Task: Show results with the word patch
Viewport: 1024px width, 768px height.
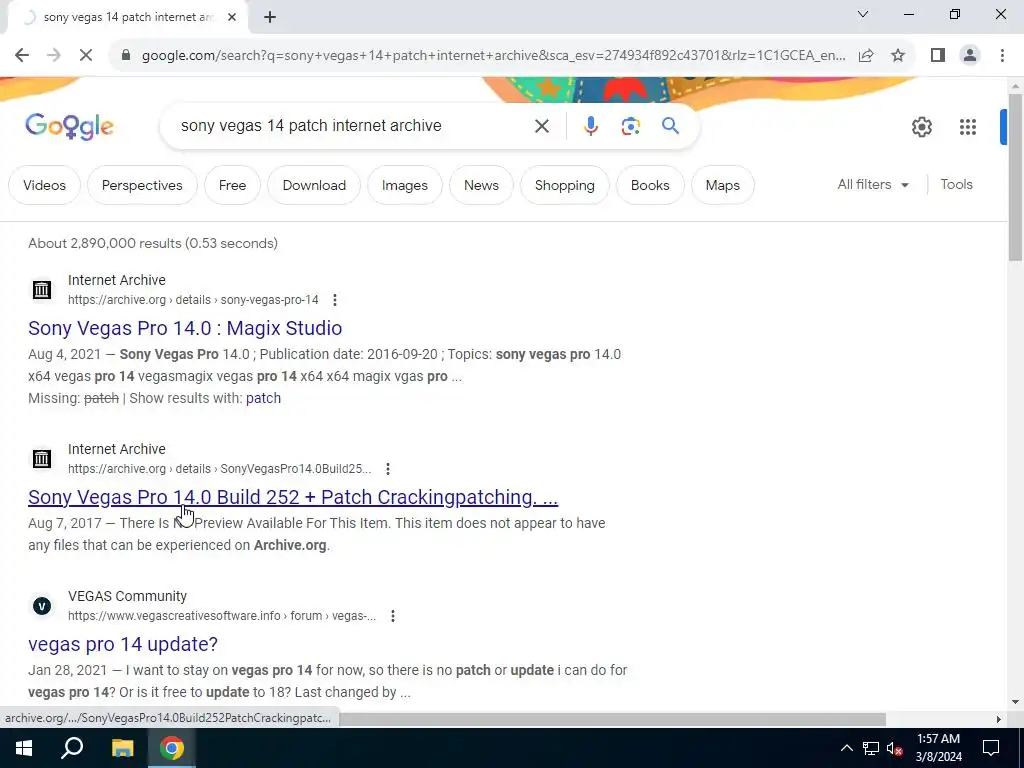Action: tap(263, 398)
